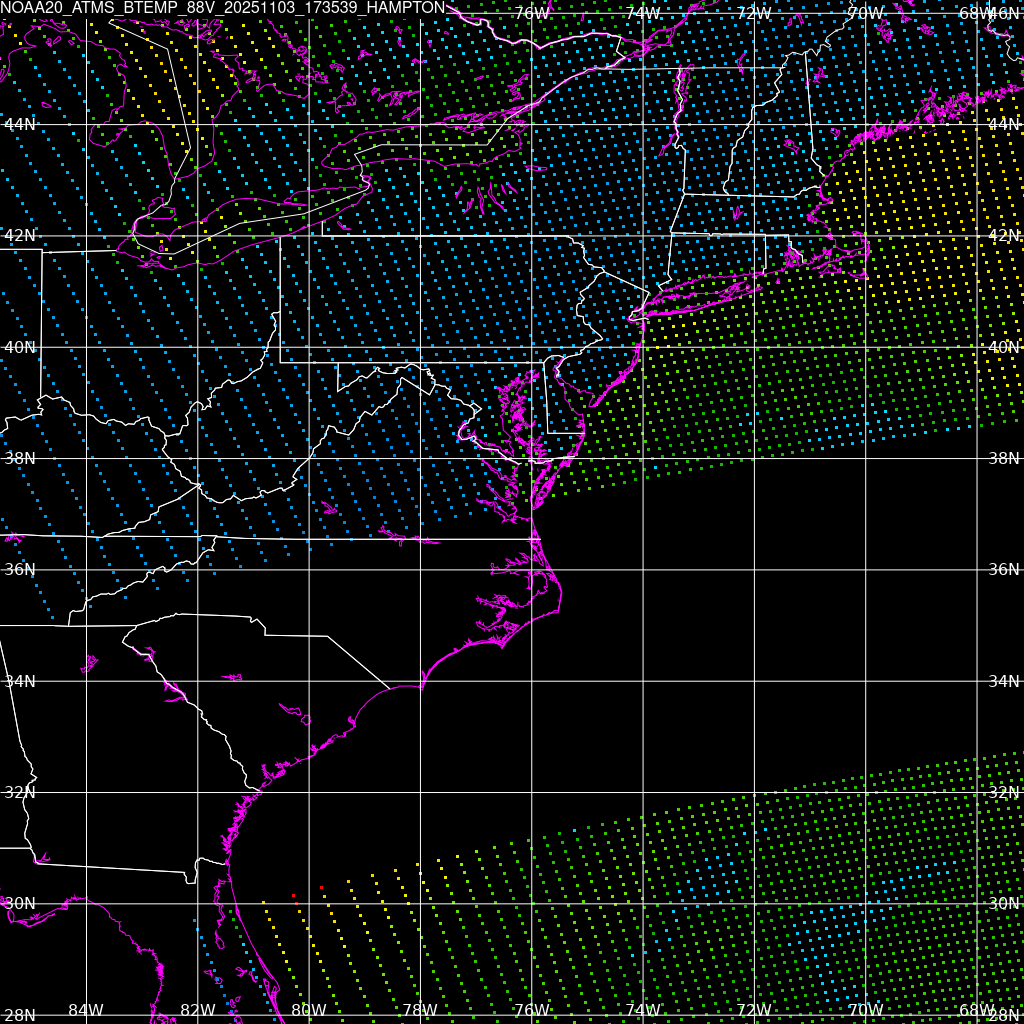The width and height of the screenshot is (1024, 1024).
Task: Click the 42N label on right edge
Action: tap(1003, 236)
